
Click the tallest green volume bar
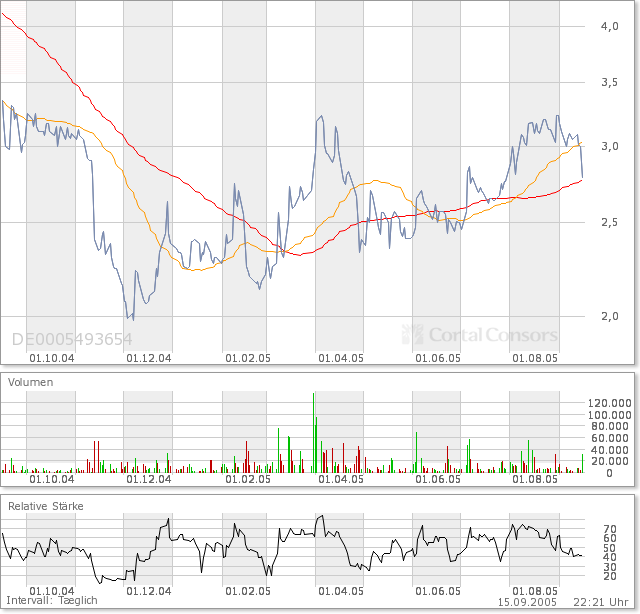point(313,433)
